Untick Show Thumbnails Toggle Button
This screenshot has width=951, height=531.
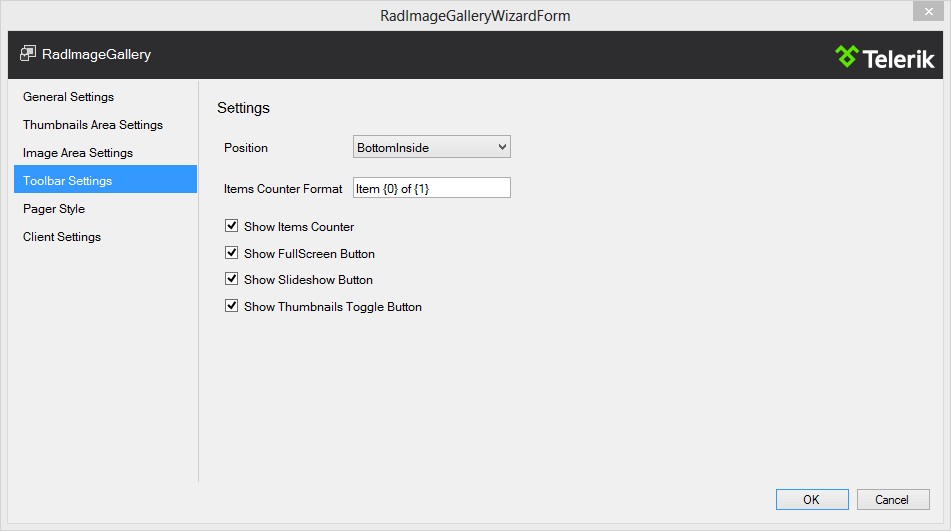232,307
